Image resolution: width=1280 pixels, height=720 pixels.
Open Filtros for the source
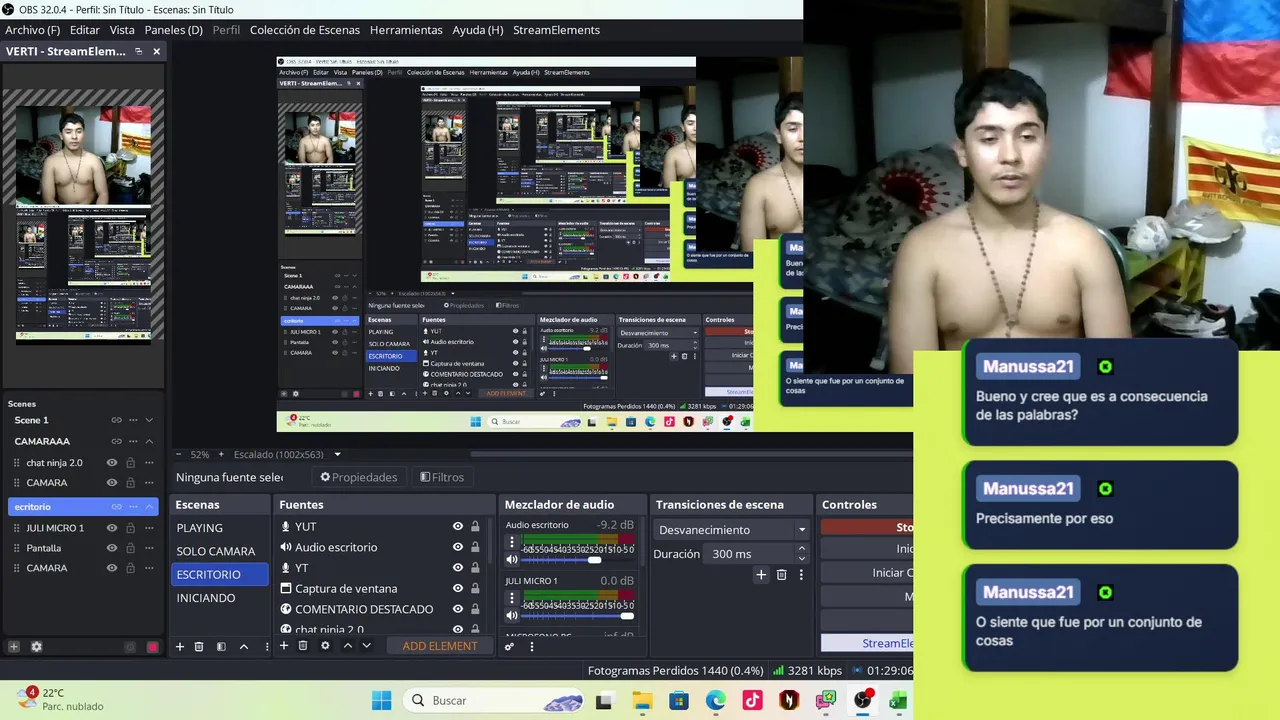(442, 477)
